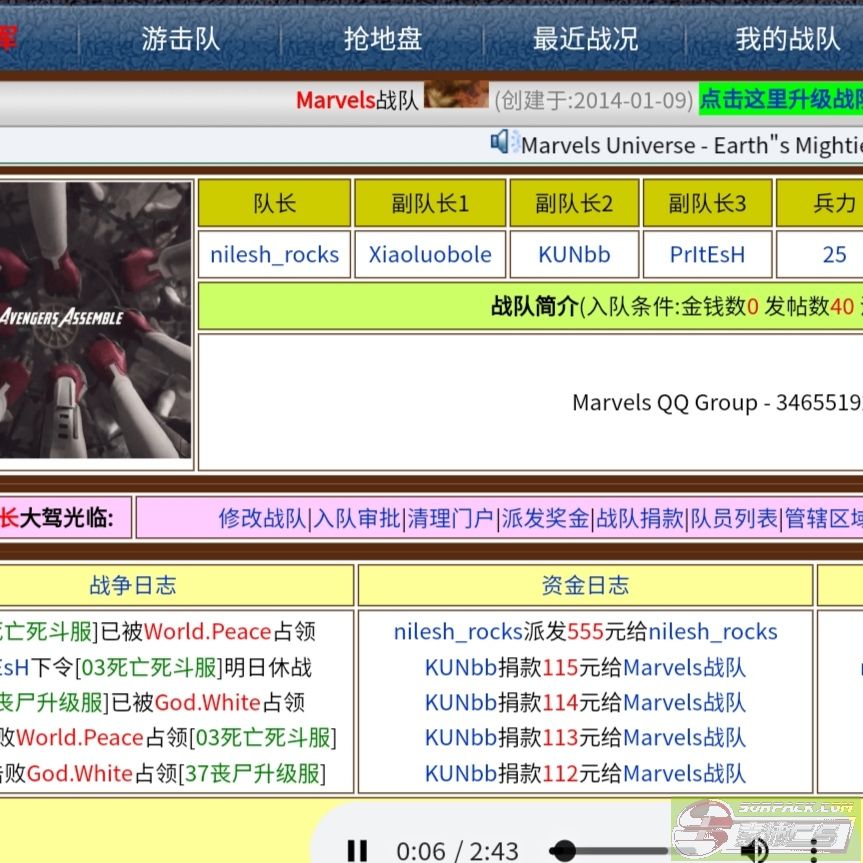Go to 最近战况 tab
863x863 pixels.
(x=585, y=40)
